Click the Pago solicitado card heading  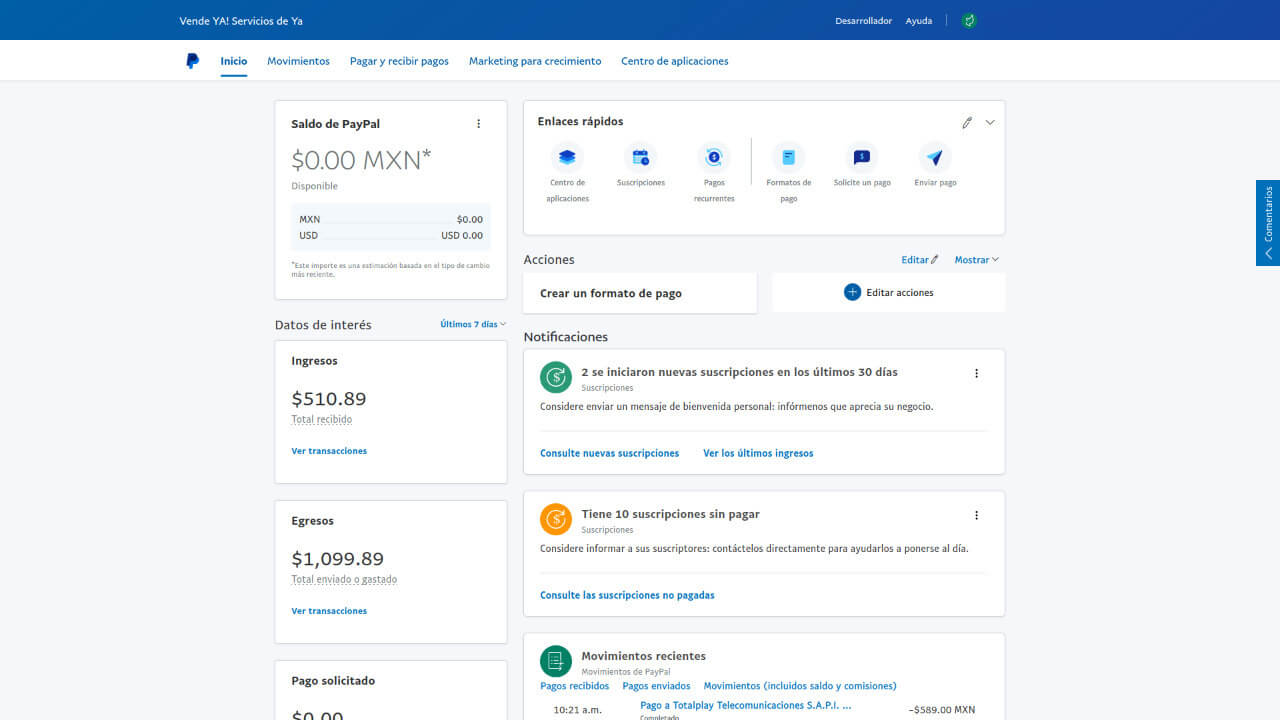333,681
